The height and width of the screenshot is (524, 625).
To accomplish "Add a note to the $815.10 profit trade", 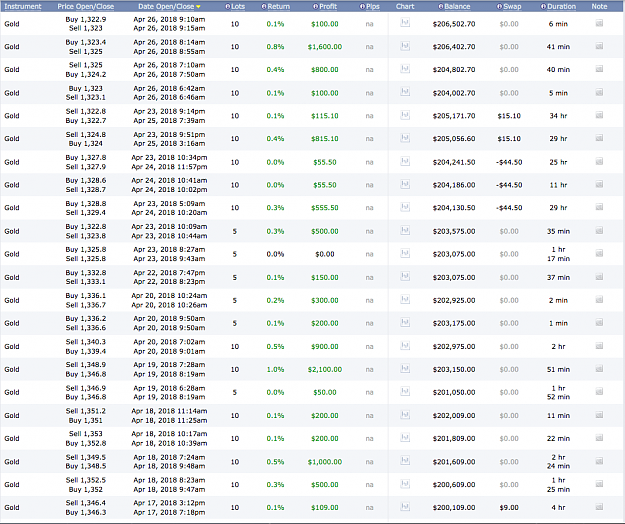I will point(599,138).
